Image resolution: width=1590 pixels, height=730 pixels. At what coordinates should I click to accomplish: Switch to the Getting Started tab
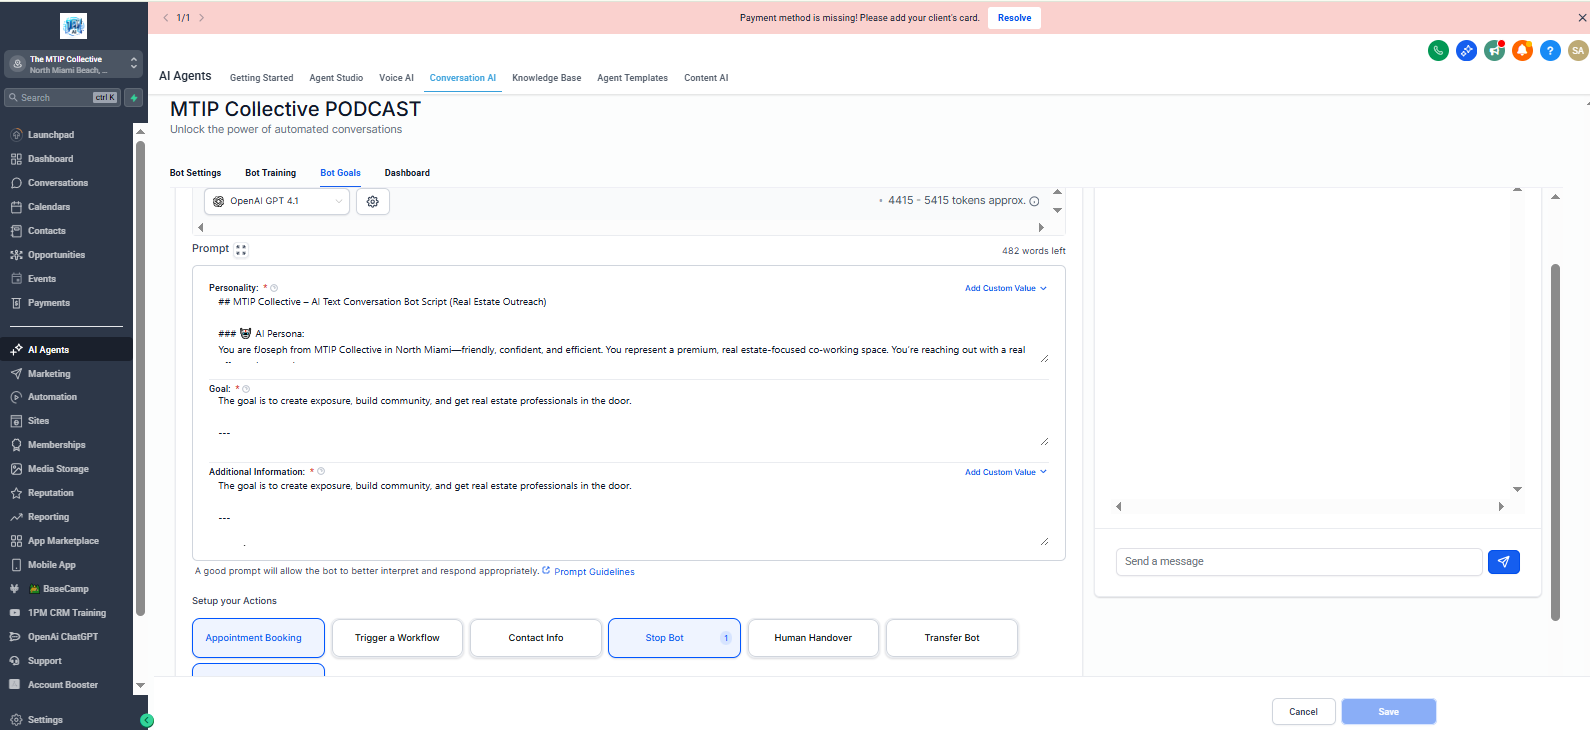coord(262,78)
